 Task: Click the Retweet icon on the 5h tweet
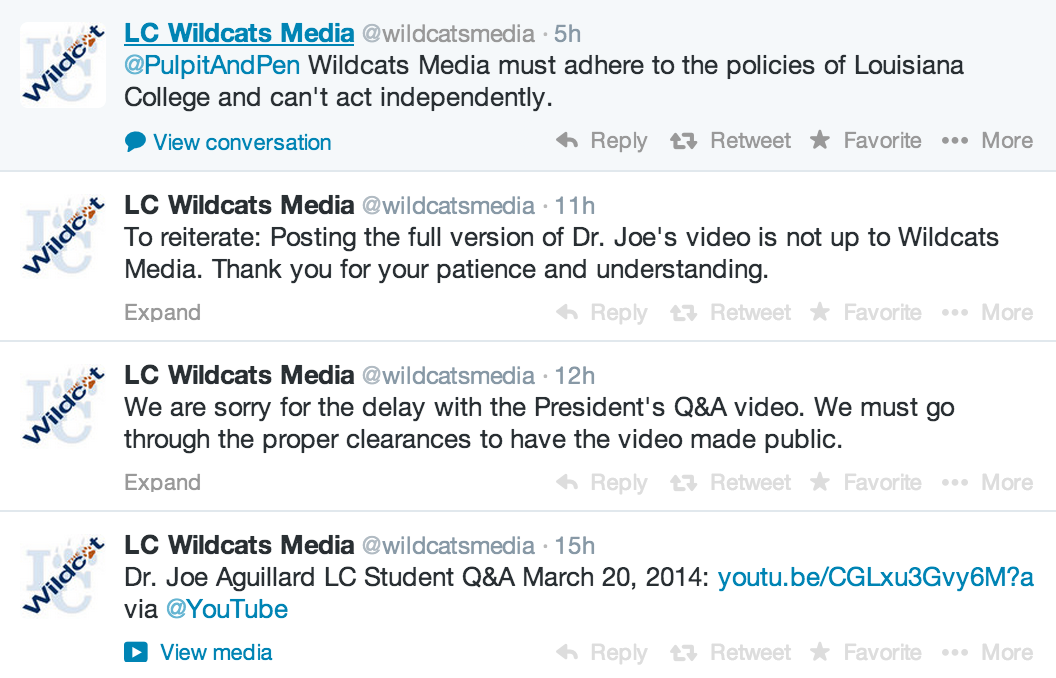pyautogui.click(x=683, y=141)
